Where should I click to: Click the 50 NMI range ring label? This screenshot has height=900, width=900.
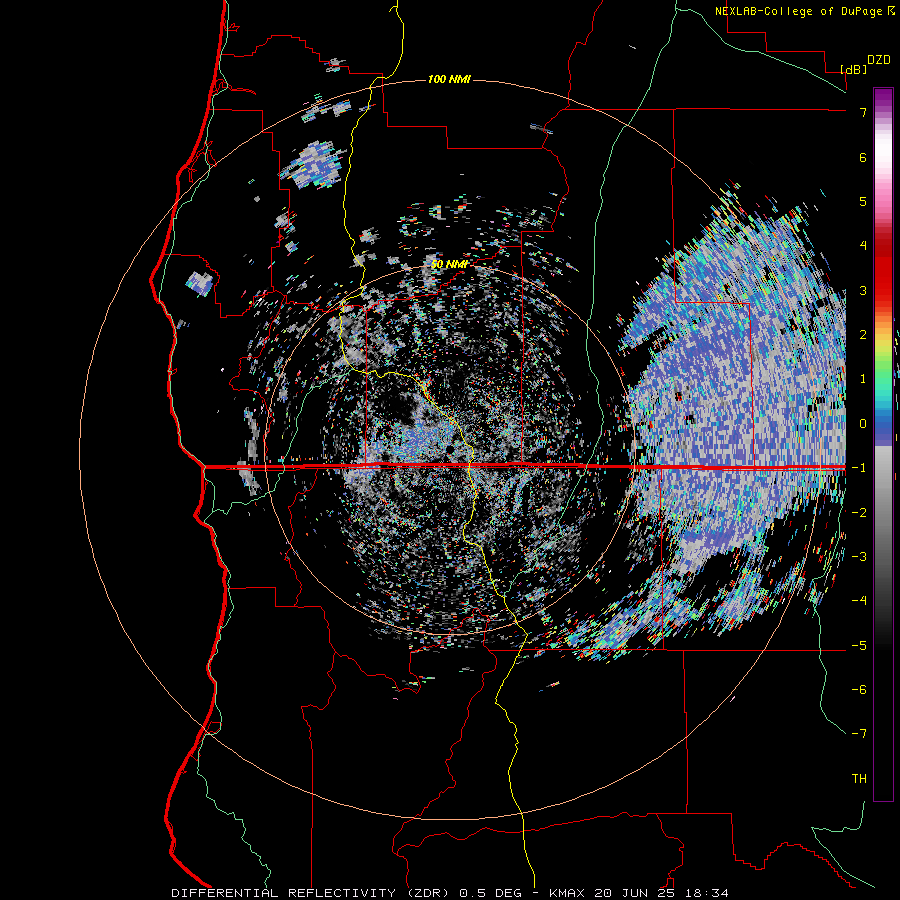tap(449, 264)
